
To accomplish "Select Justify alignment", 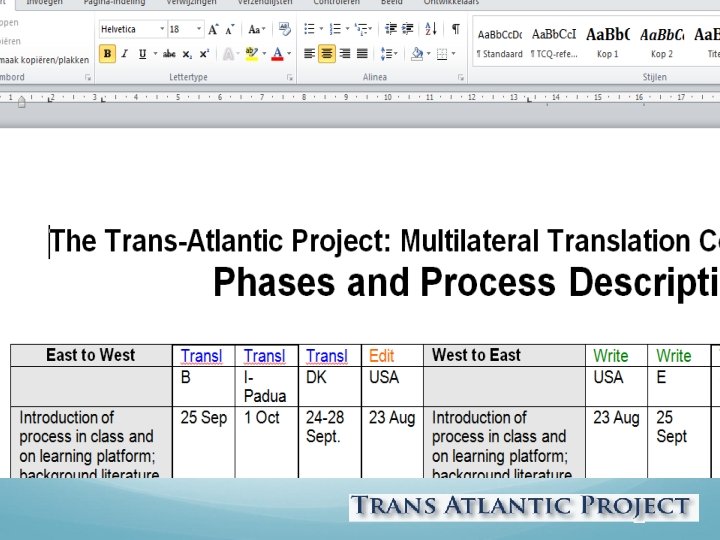I will [362, 54].
